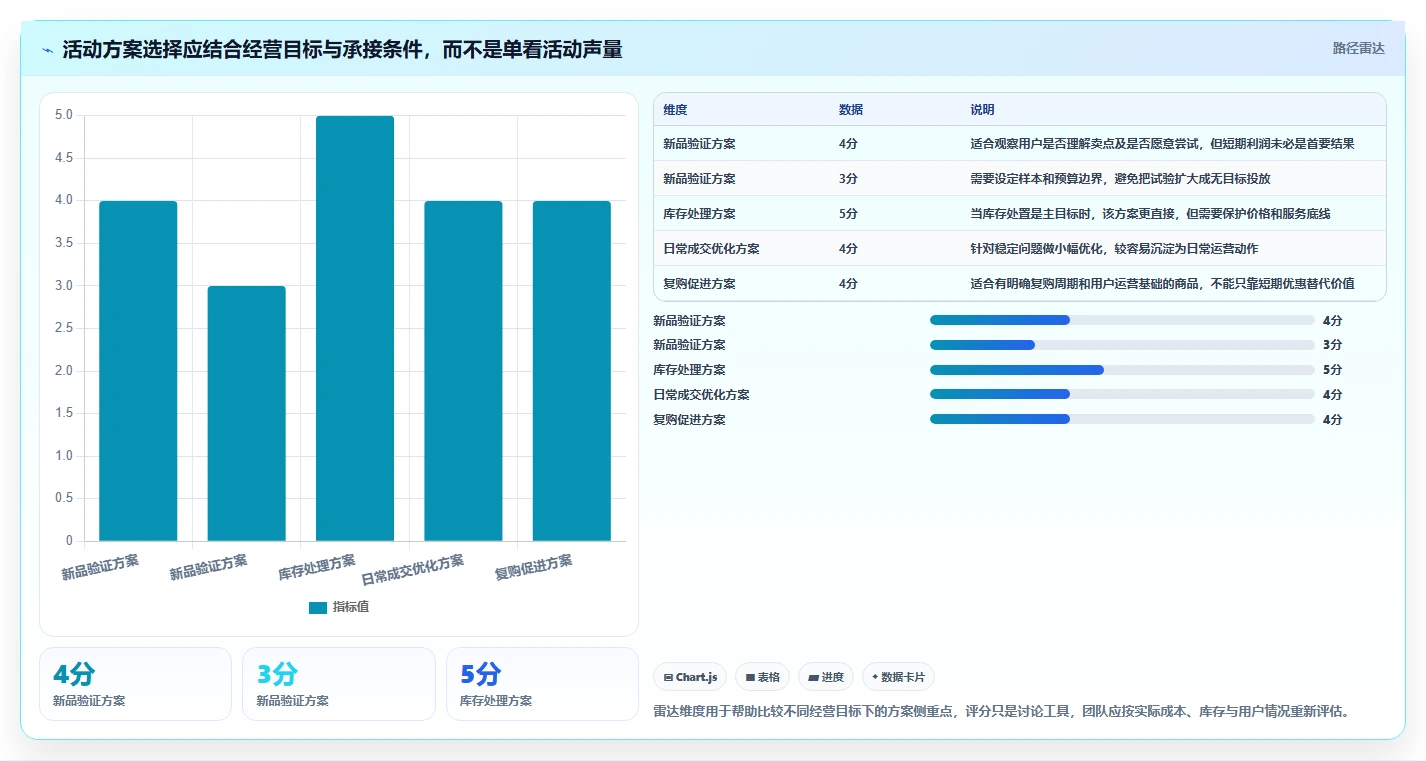
Task: Click the 日常成交优化方案 chart bar
Action: tap(463, 371)
